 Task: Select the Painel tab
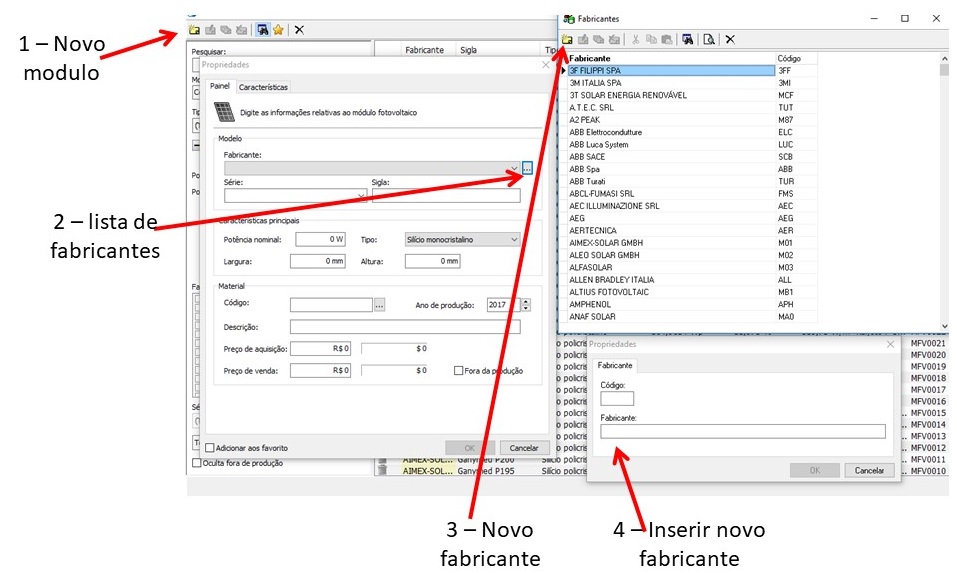click(219, 87)
